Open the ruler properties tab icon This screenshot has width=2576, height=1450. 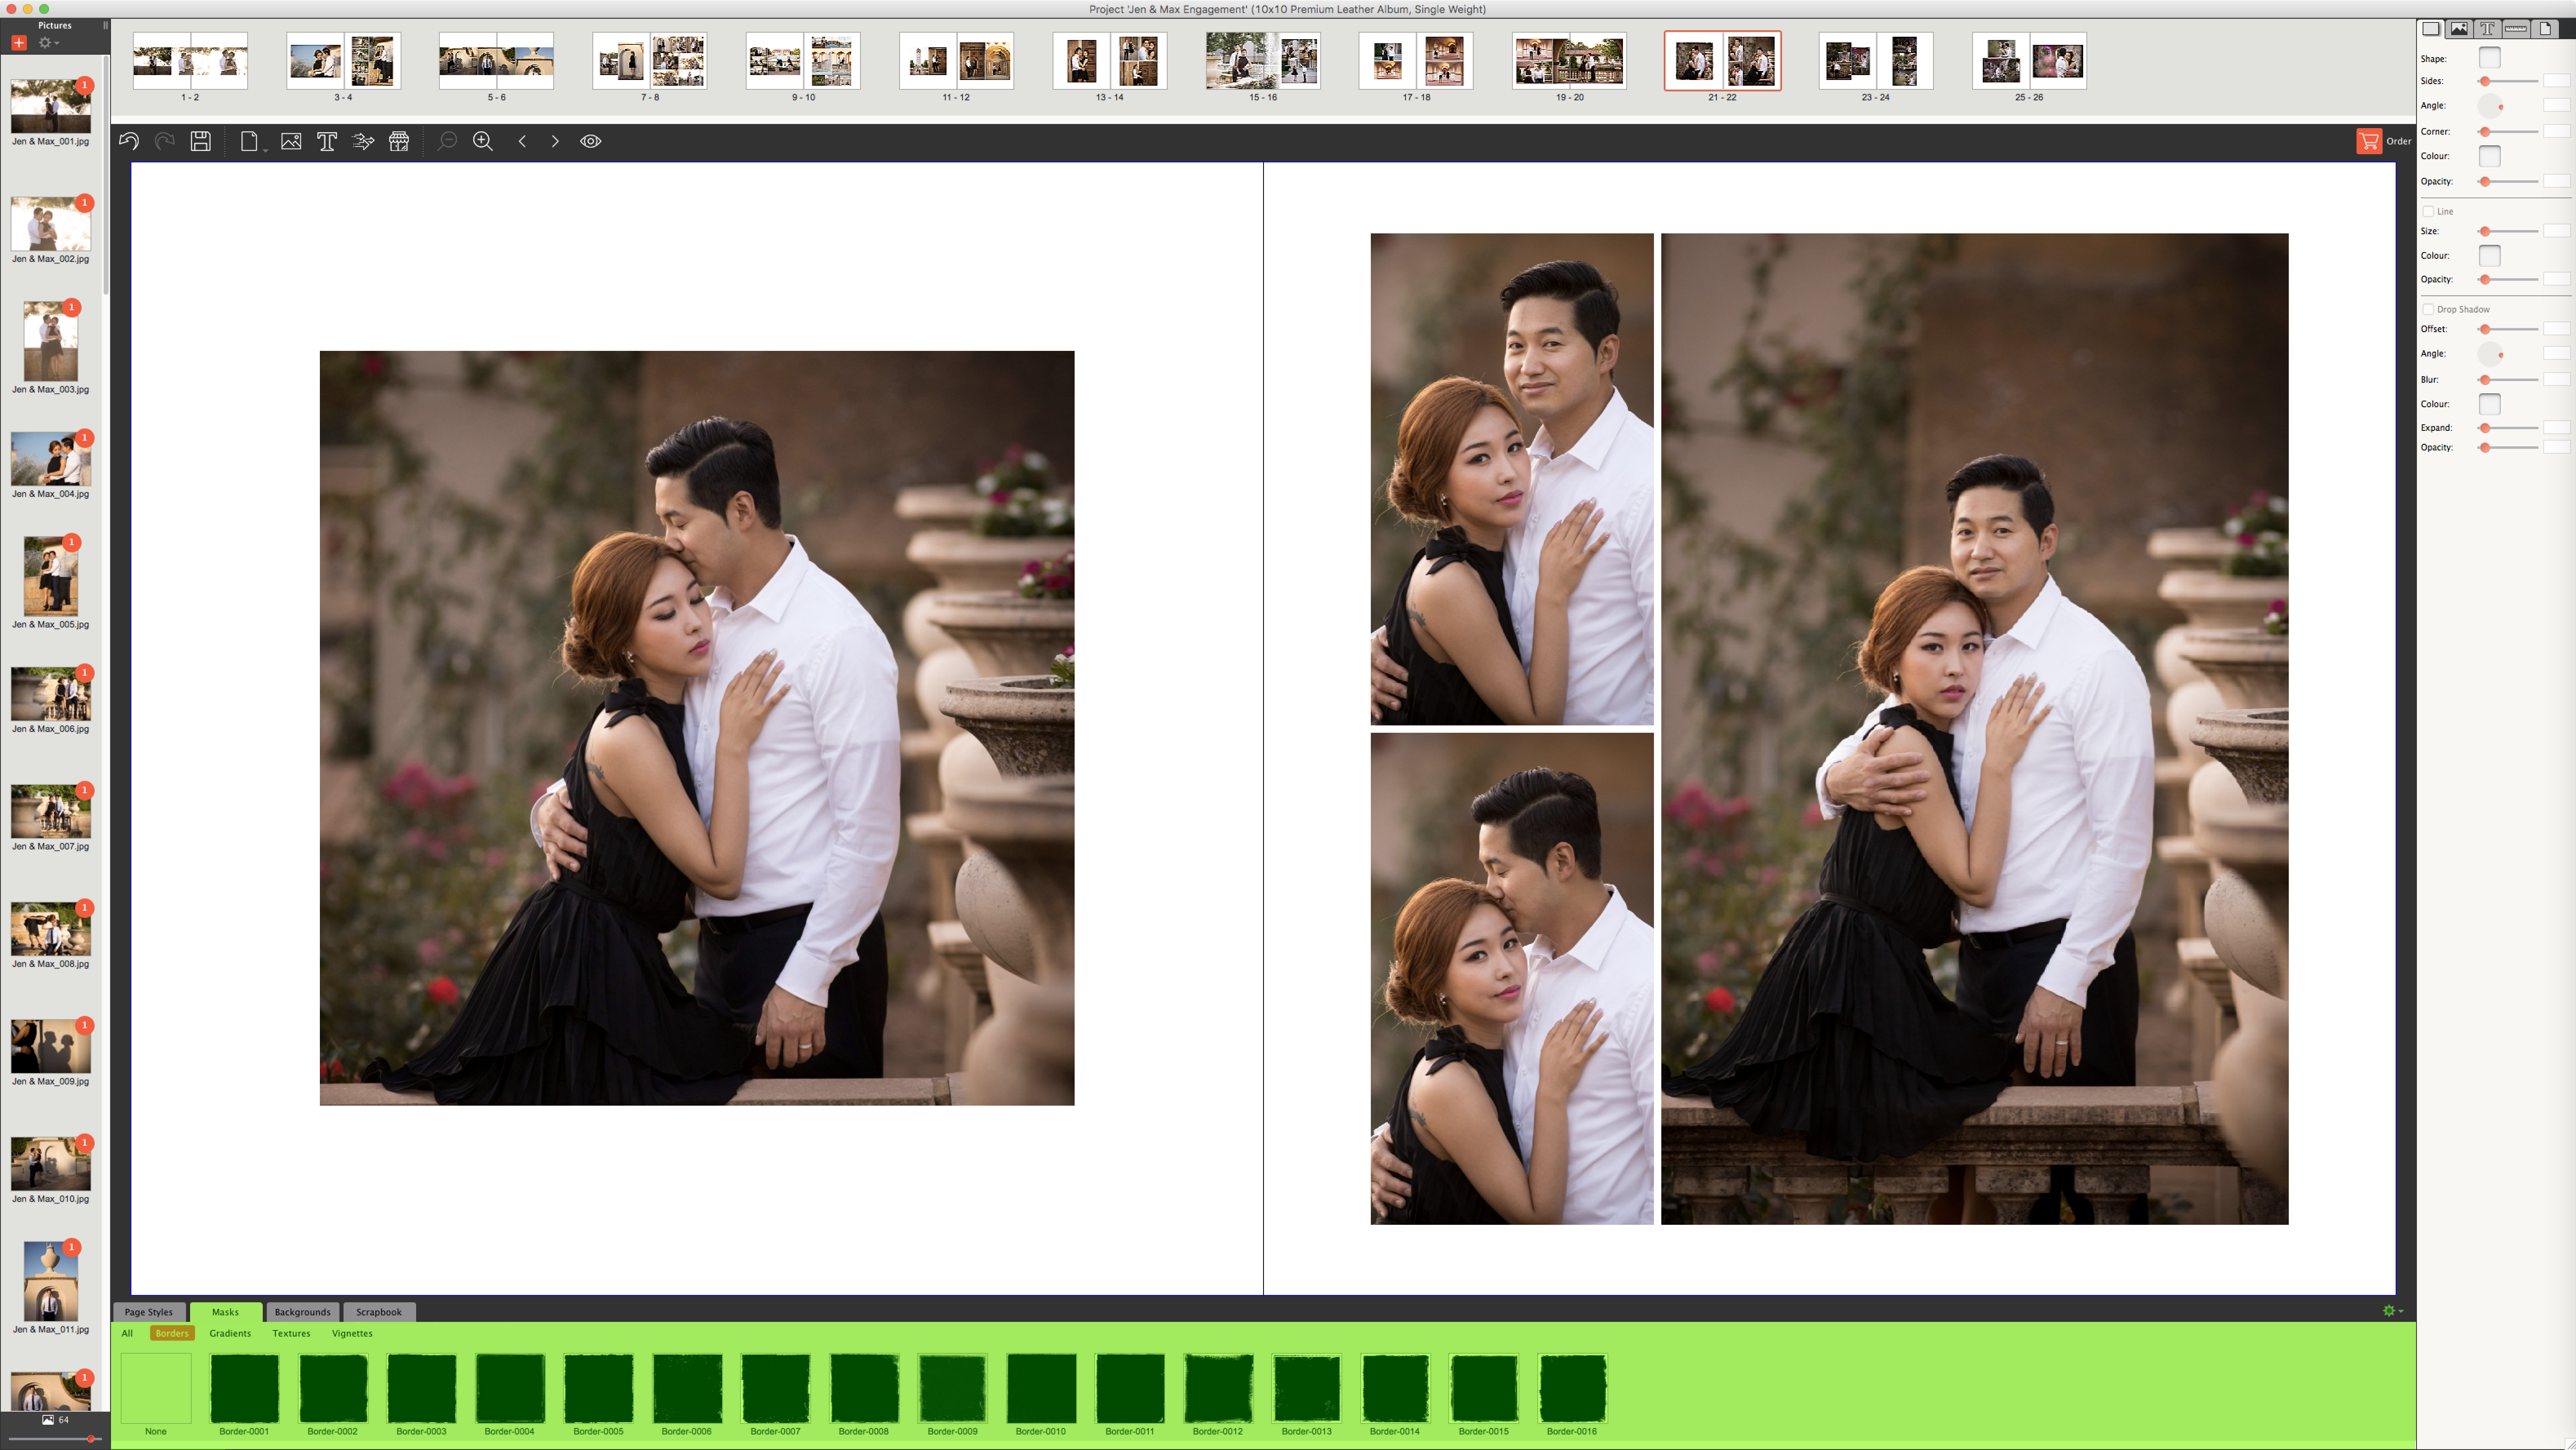[x=2516, y=28]
